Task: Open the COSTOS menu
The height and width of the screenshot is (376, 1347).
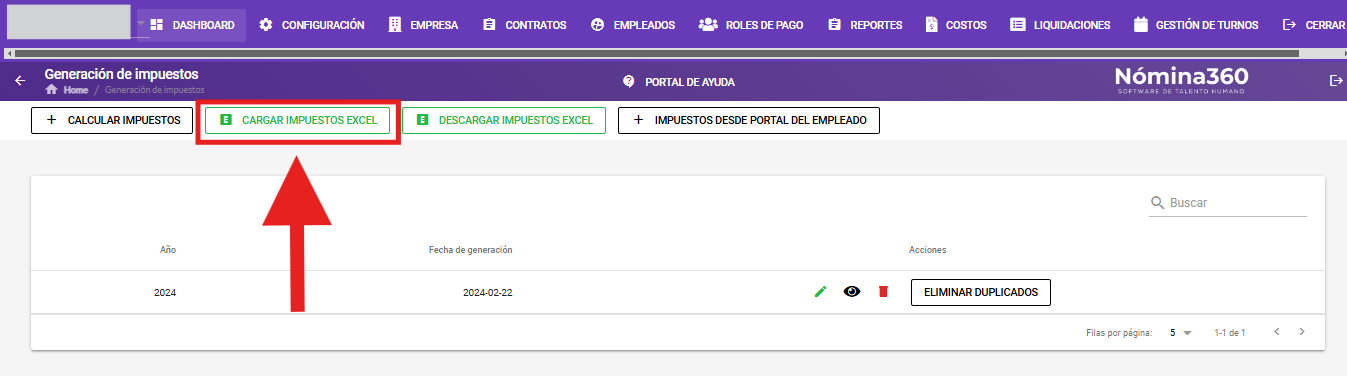Action: coord(956,25)
